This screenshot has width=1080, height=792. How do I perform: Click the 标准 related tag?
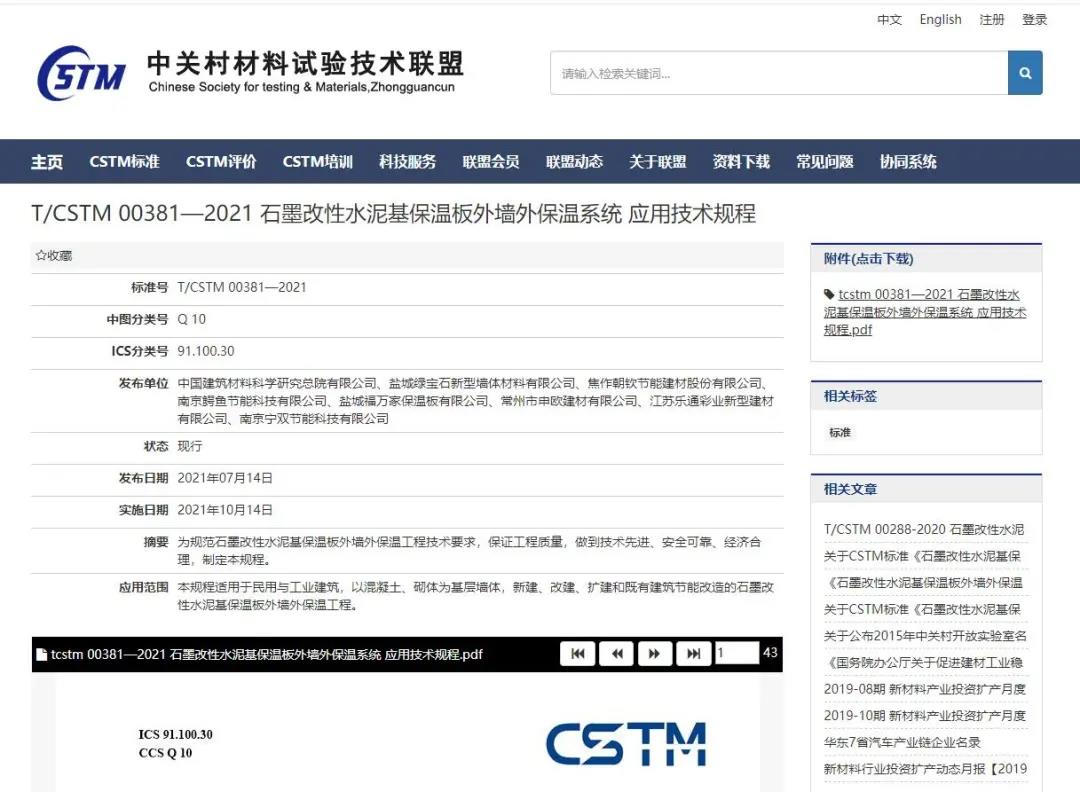click(x=840, y=433)
